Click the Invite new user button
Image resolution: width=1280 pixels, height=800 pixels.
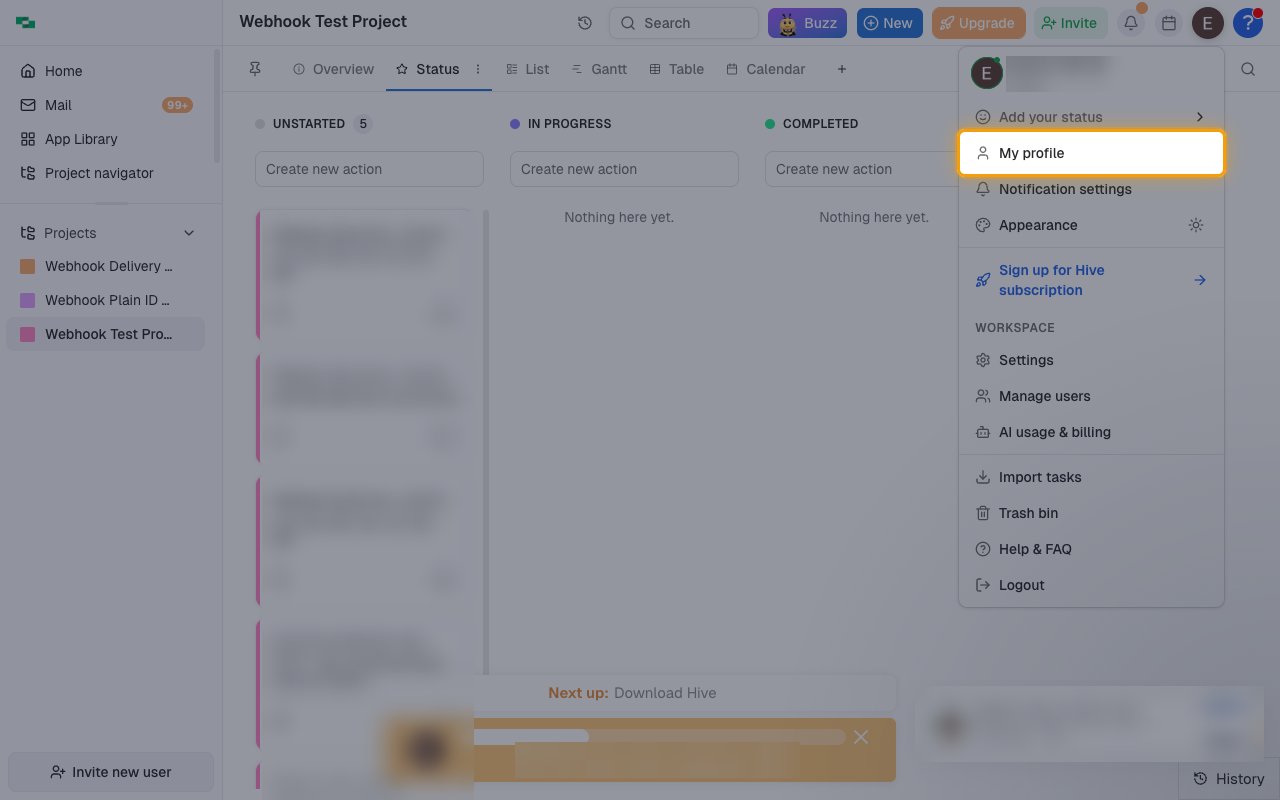(x=111, y=772)
